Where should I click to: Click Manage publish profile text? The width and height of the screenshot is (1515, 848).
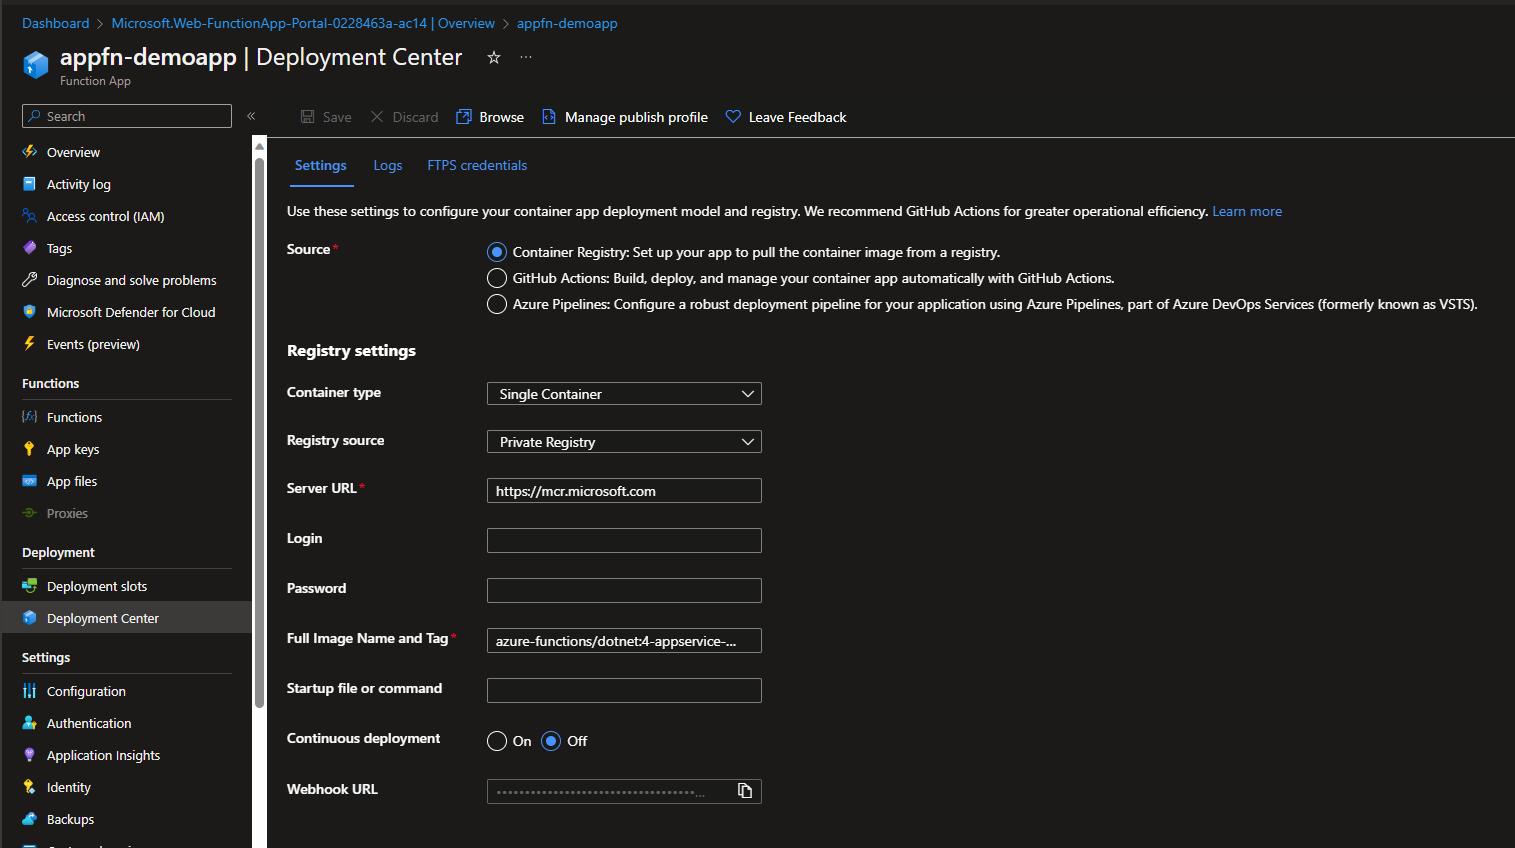click(x=636, y=117)
